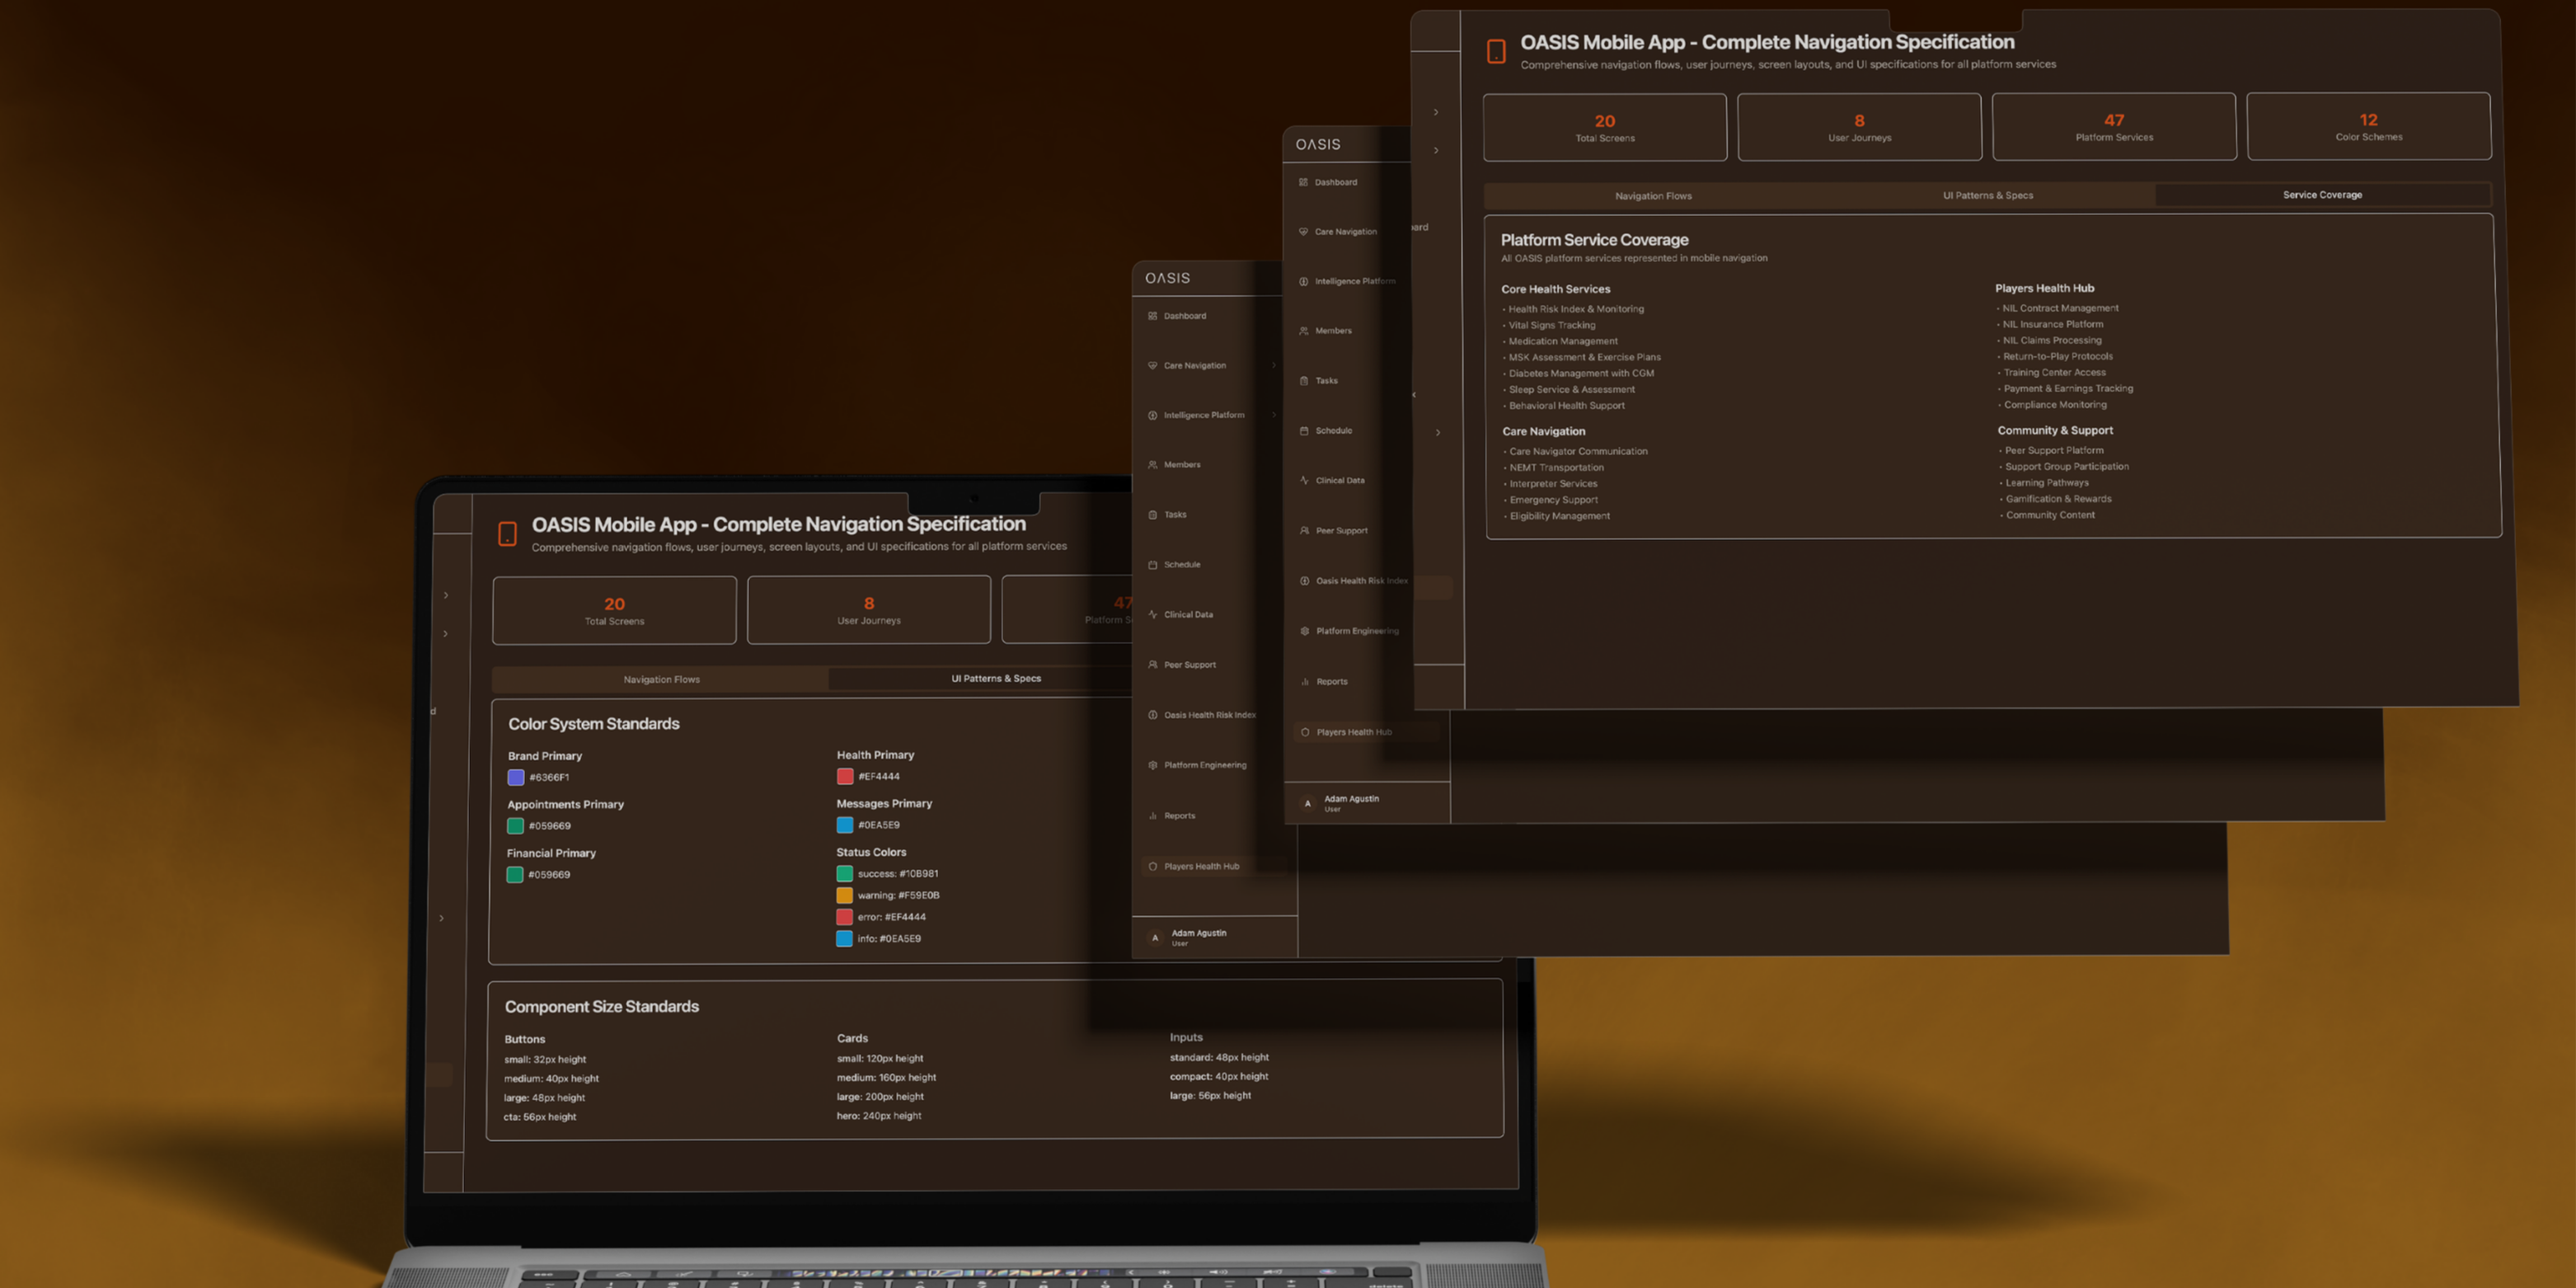
Task: Click Platform Engineering gear icon in leftmost sidebar
Action: (1152, 766)
